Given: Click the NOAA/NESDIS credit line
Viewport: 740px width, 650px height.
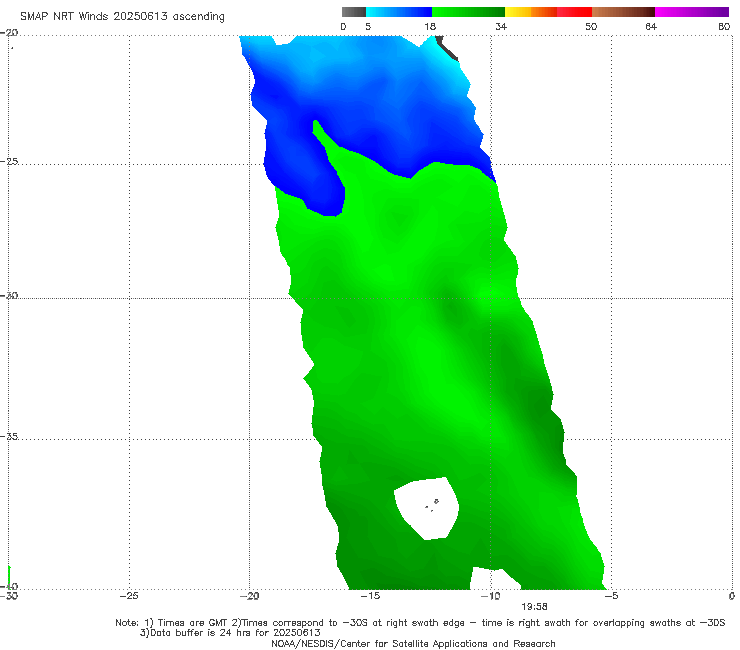Looking at the screenshot, I should 413,643.
